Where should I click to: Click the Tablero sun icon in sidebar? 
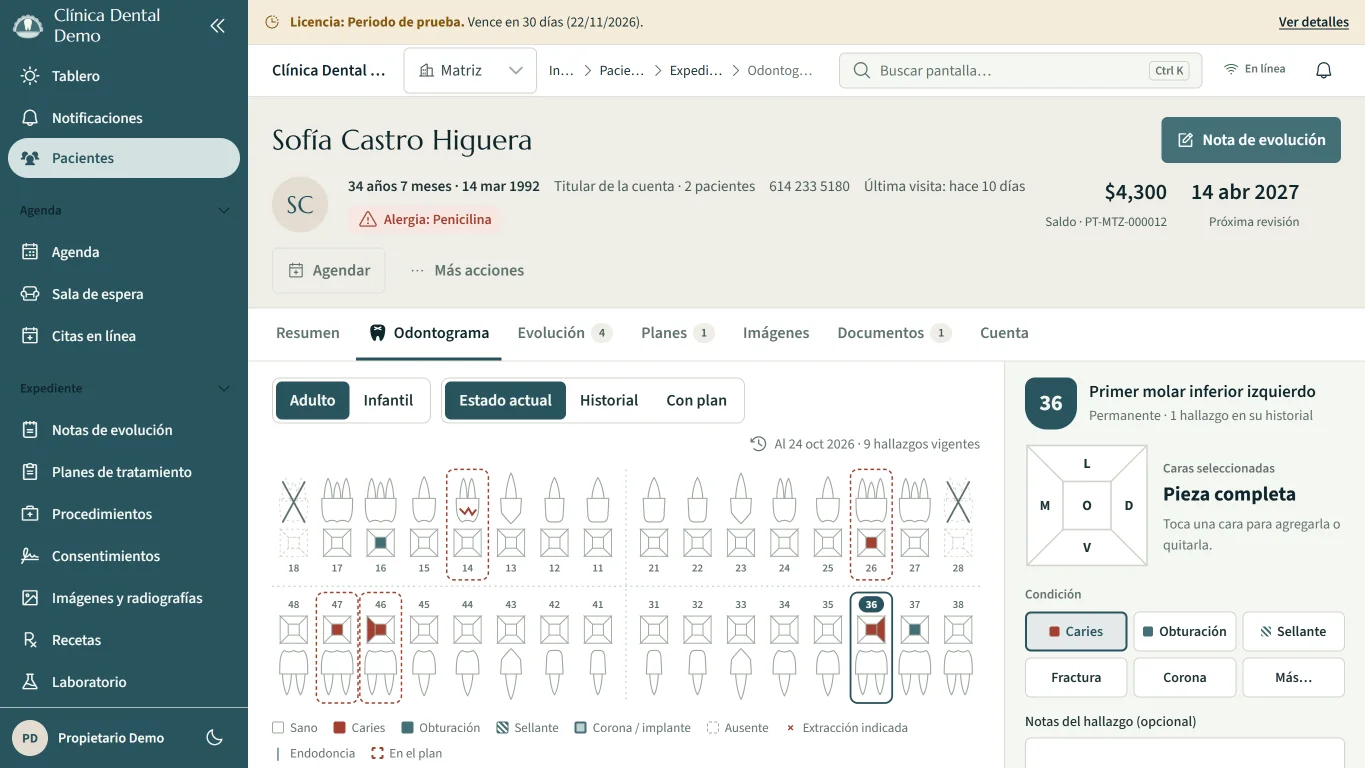coord(30,76)
